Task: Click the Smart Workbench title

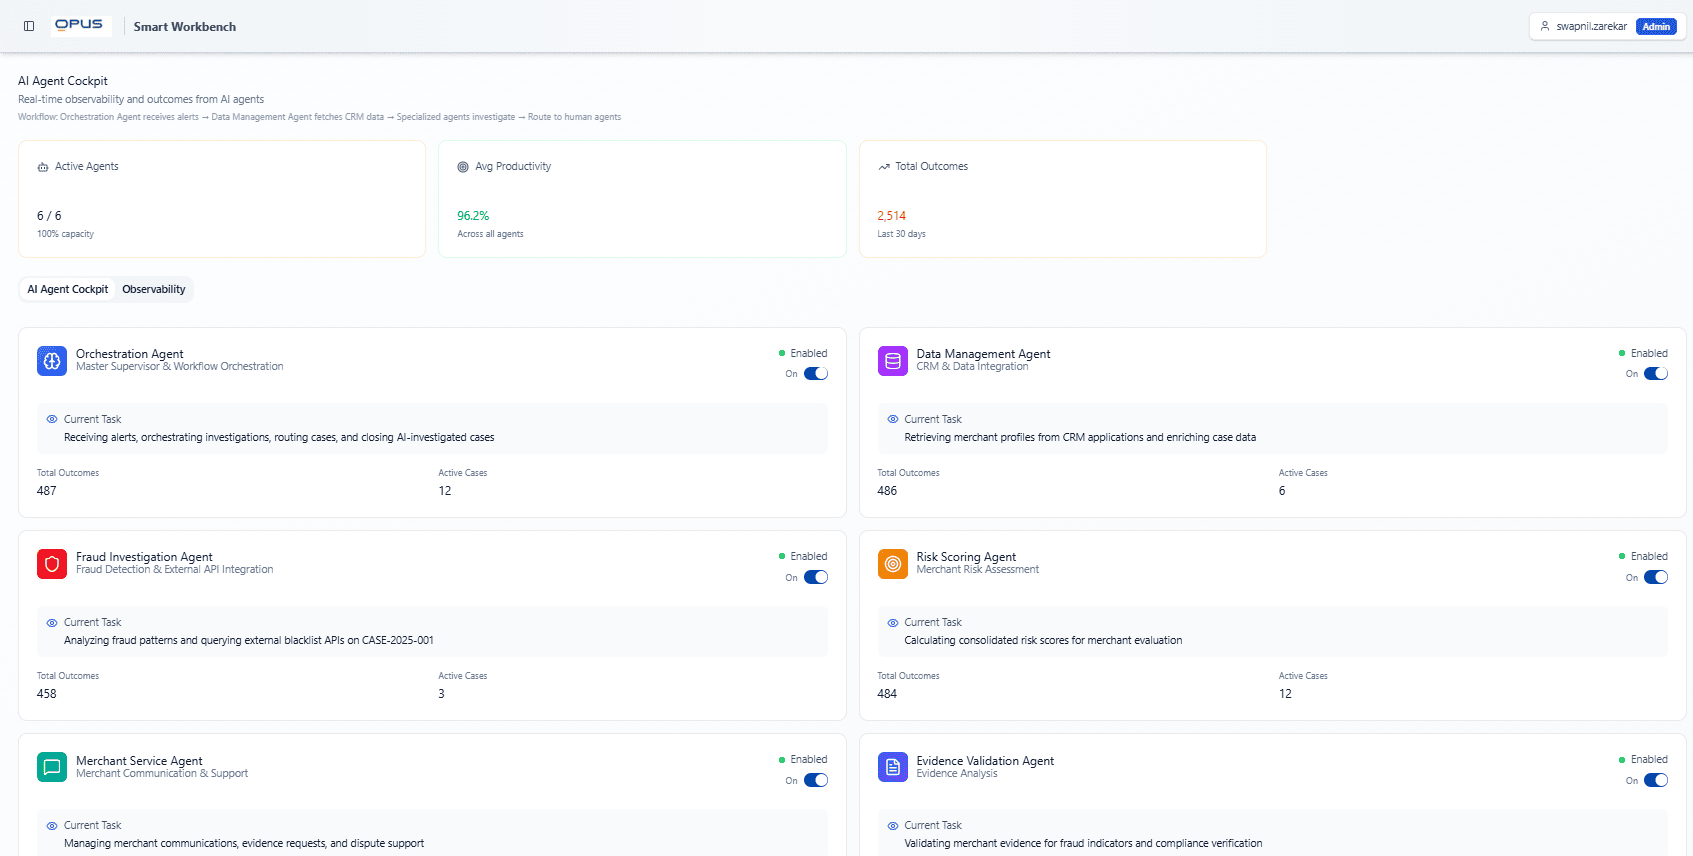Action: (185, 27)
